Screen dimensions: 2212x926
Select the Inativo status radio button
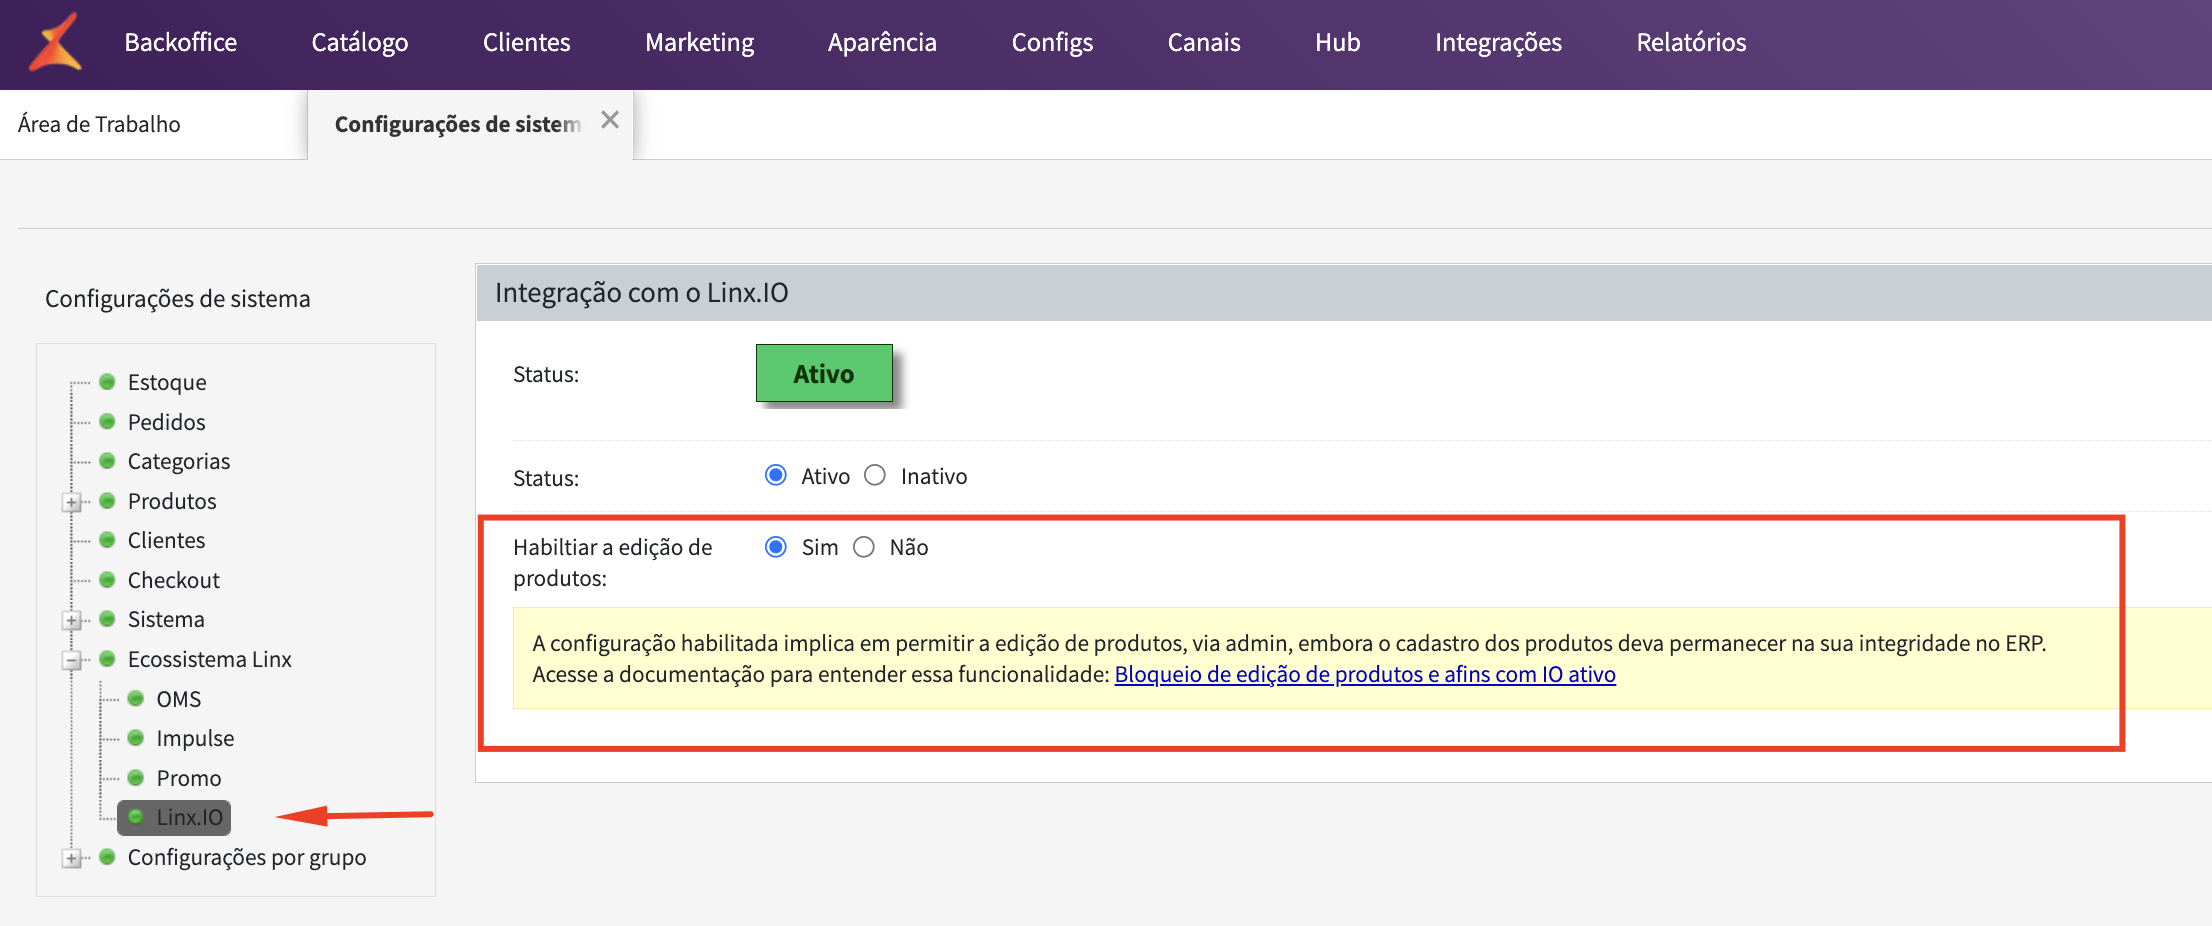(x=875, y=475)
